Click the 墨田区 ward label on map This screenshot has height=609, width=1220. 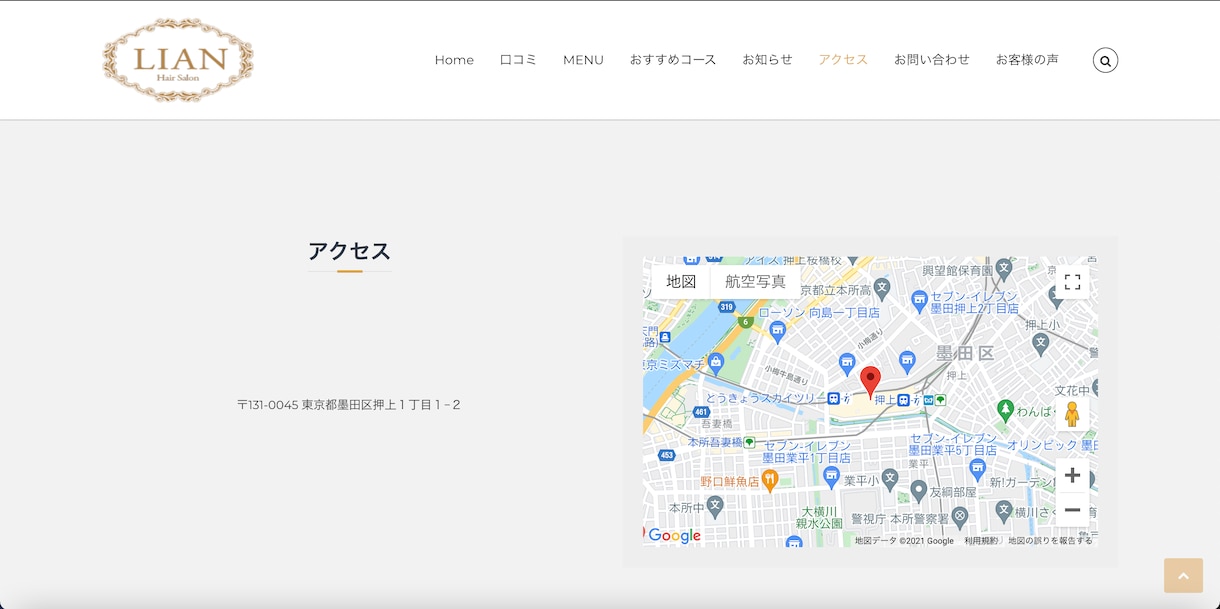coord(965,354)
